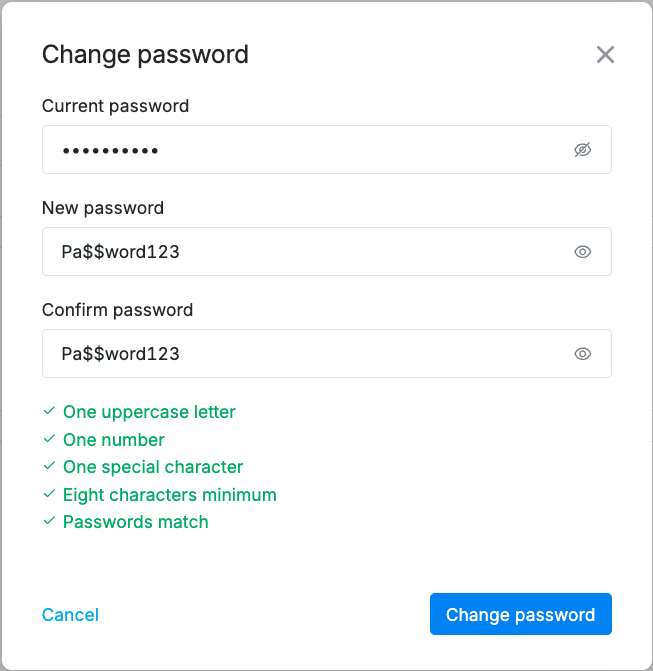Click the Change password dialog title
653x671 pixels.
(x=145, y=54)
